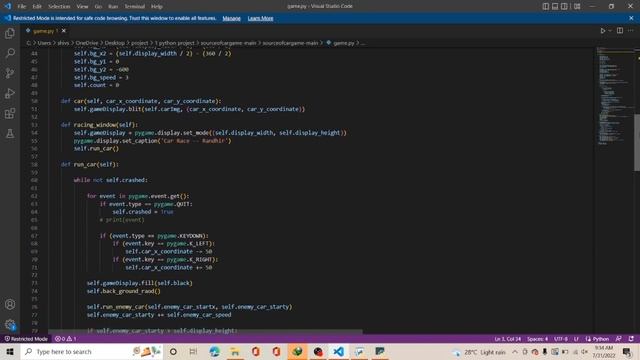Expand the '1 python project' breadcrumb segment
The width and height of the screenshot is (640, 360).
[175, 43]
